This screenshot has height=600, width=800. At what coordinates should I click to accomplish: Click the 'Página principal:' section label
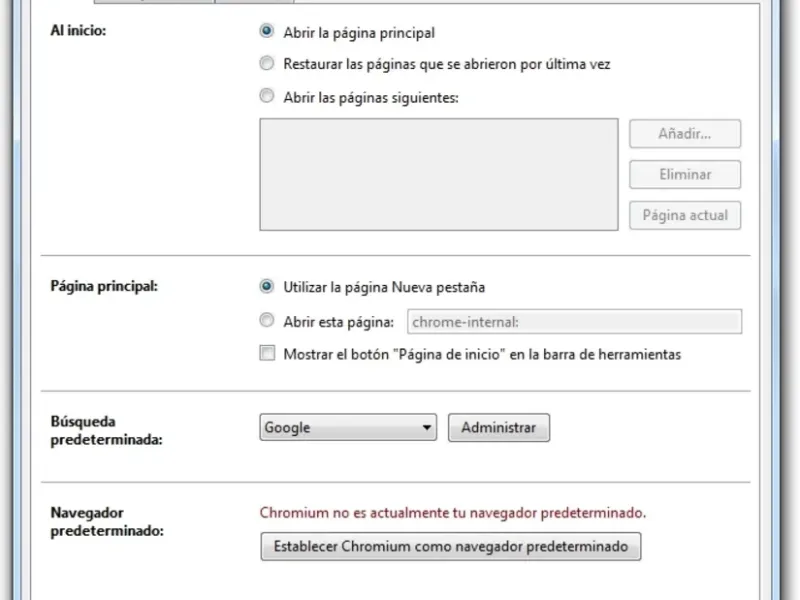pyautogui.click(x=104, y=286)
